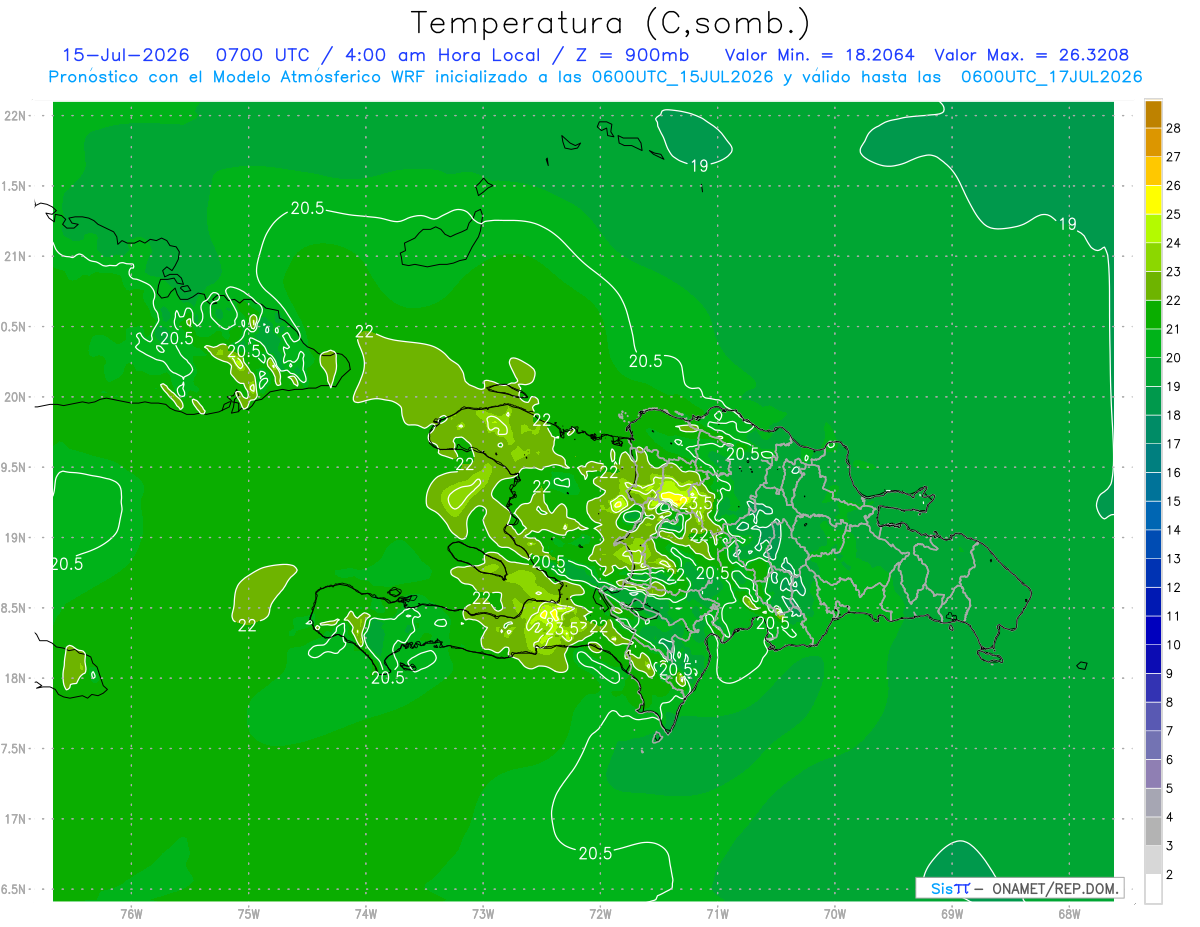The height and width of the screenshot is (927, 1200).
Task: Click the "0600UTC_17JUL2026" valid-until time
Action: [x=1051, y=77]
